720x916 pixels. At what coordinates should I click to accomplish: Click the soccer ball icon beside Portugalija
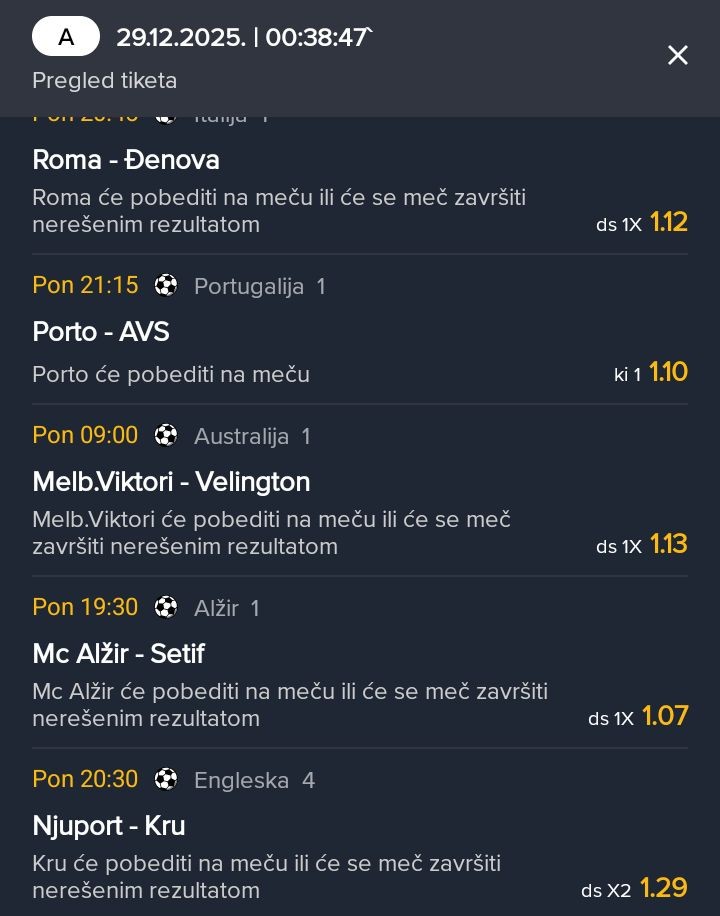pyautogui.click(x=166, y=286)
